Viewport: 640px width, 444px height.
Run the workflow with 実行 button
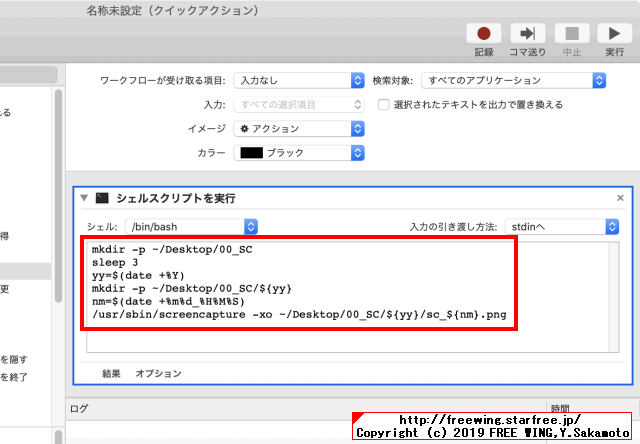[614, 33]
